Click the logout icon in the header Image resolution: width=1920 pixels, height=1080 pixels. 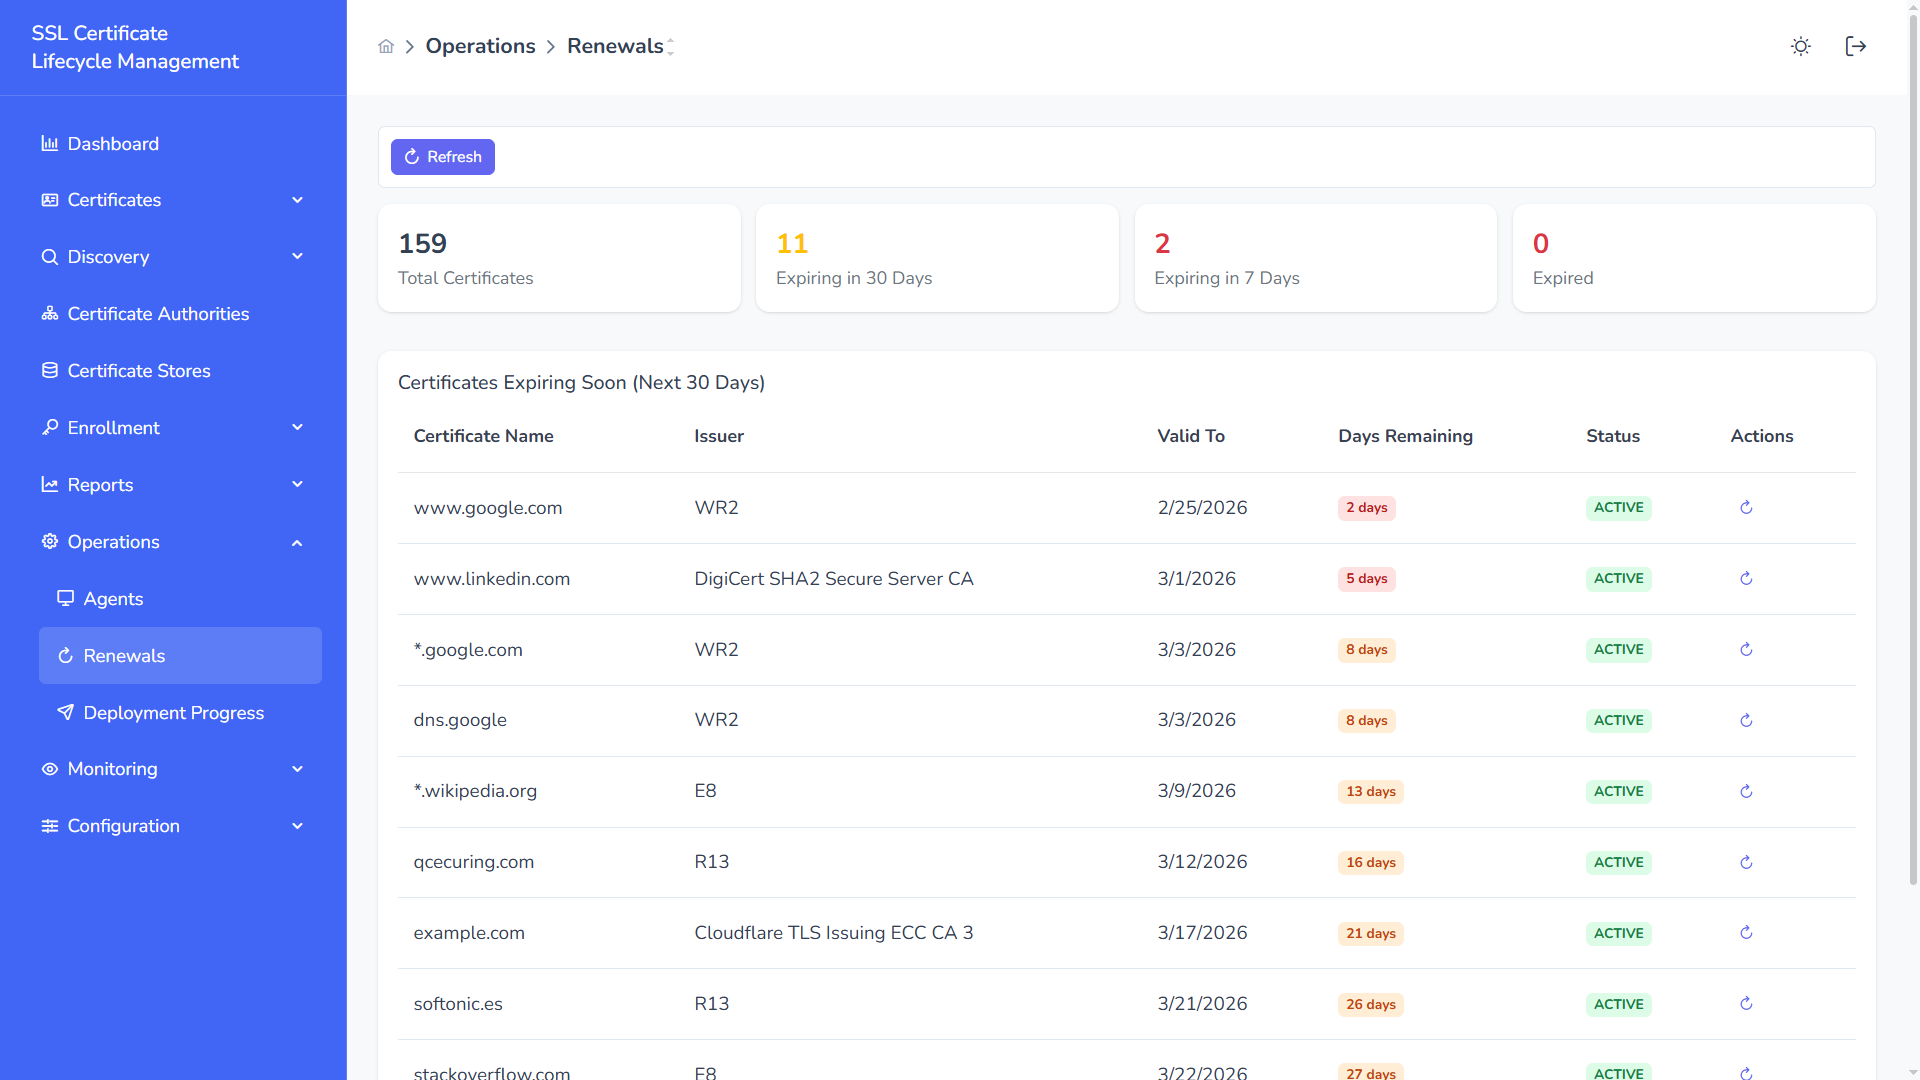point(1856,46)
